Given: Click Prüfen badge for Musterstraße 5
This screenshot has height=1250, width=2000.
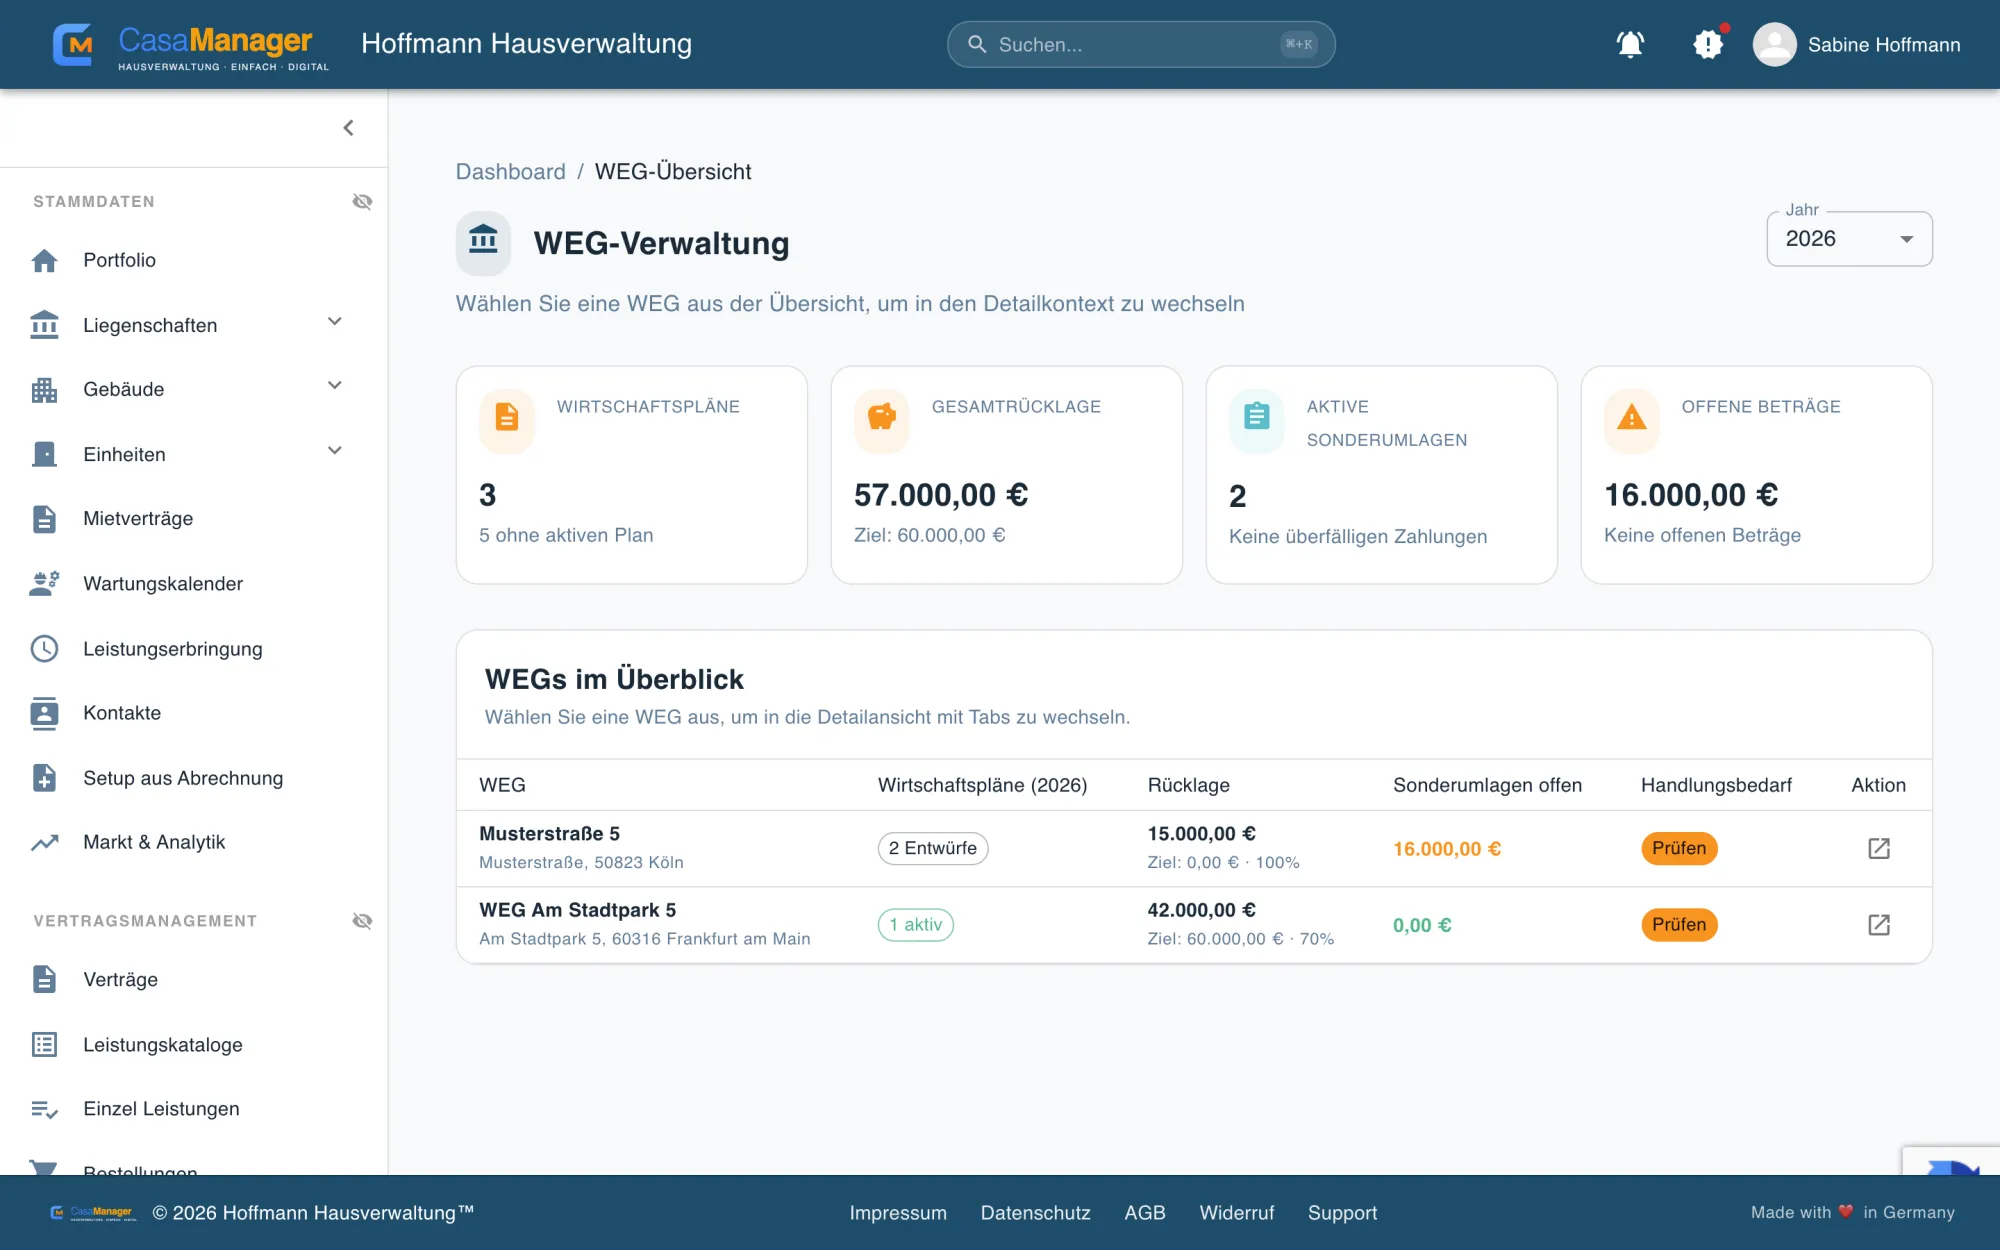Looking at the screenshot, I should pyautogui.click(x=1679, y=848).
